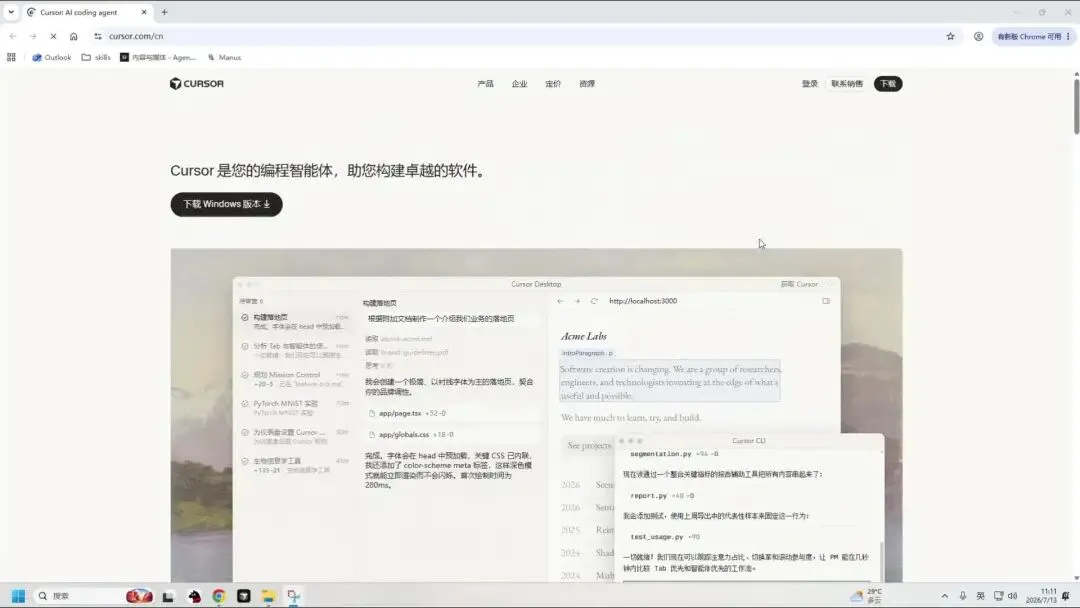Click the demo preview reload icon
1080x608 pixels.
(x=594, y=302)
